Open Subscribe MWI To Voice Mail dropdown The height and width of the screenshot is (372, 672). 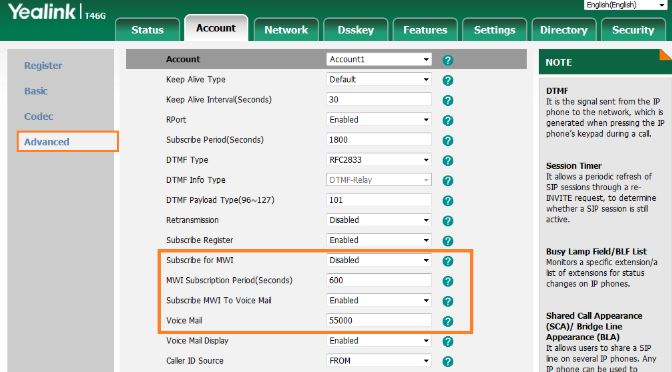pyautogui.click(x=379, y=300)
